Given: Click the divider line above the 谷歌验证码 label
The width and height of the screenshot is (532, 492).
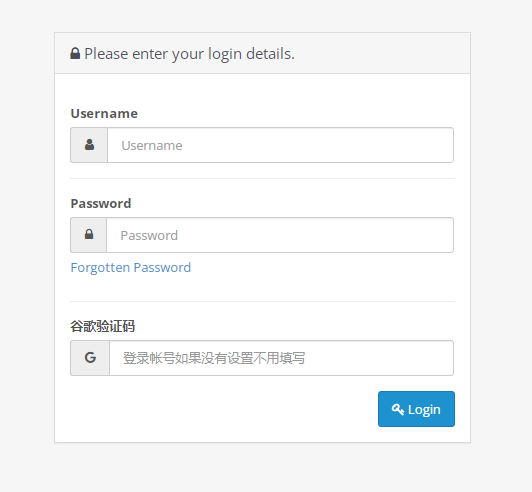Looking at the screenshot, I should click(x=262, y=301).
